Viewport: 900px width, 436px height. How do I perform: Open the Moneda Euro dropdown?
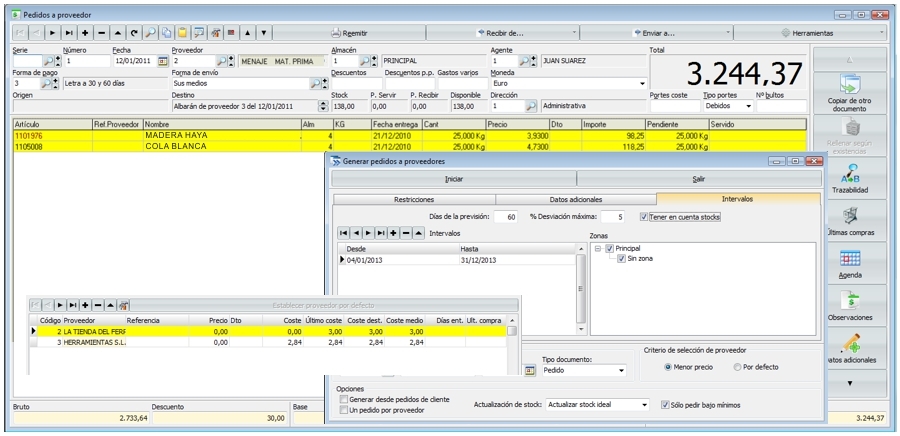(x=642, y=84)
